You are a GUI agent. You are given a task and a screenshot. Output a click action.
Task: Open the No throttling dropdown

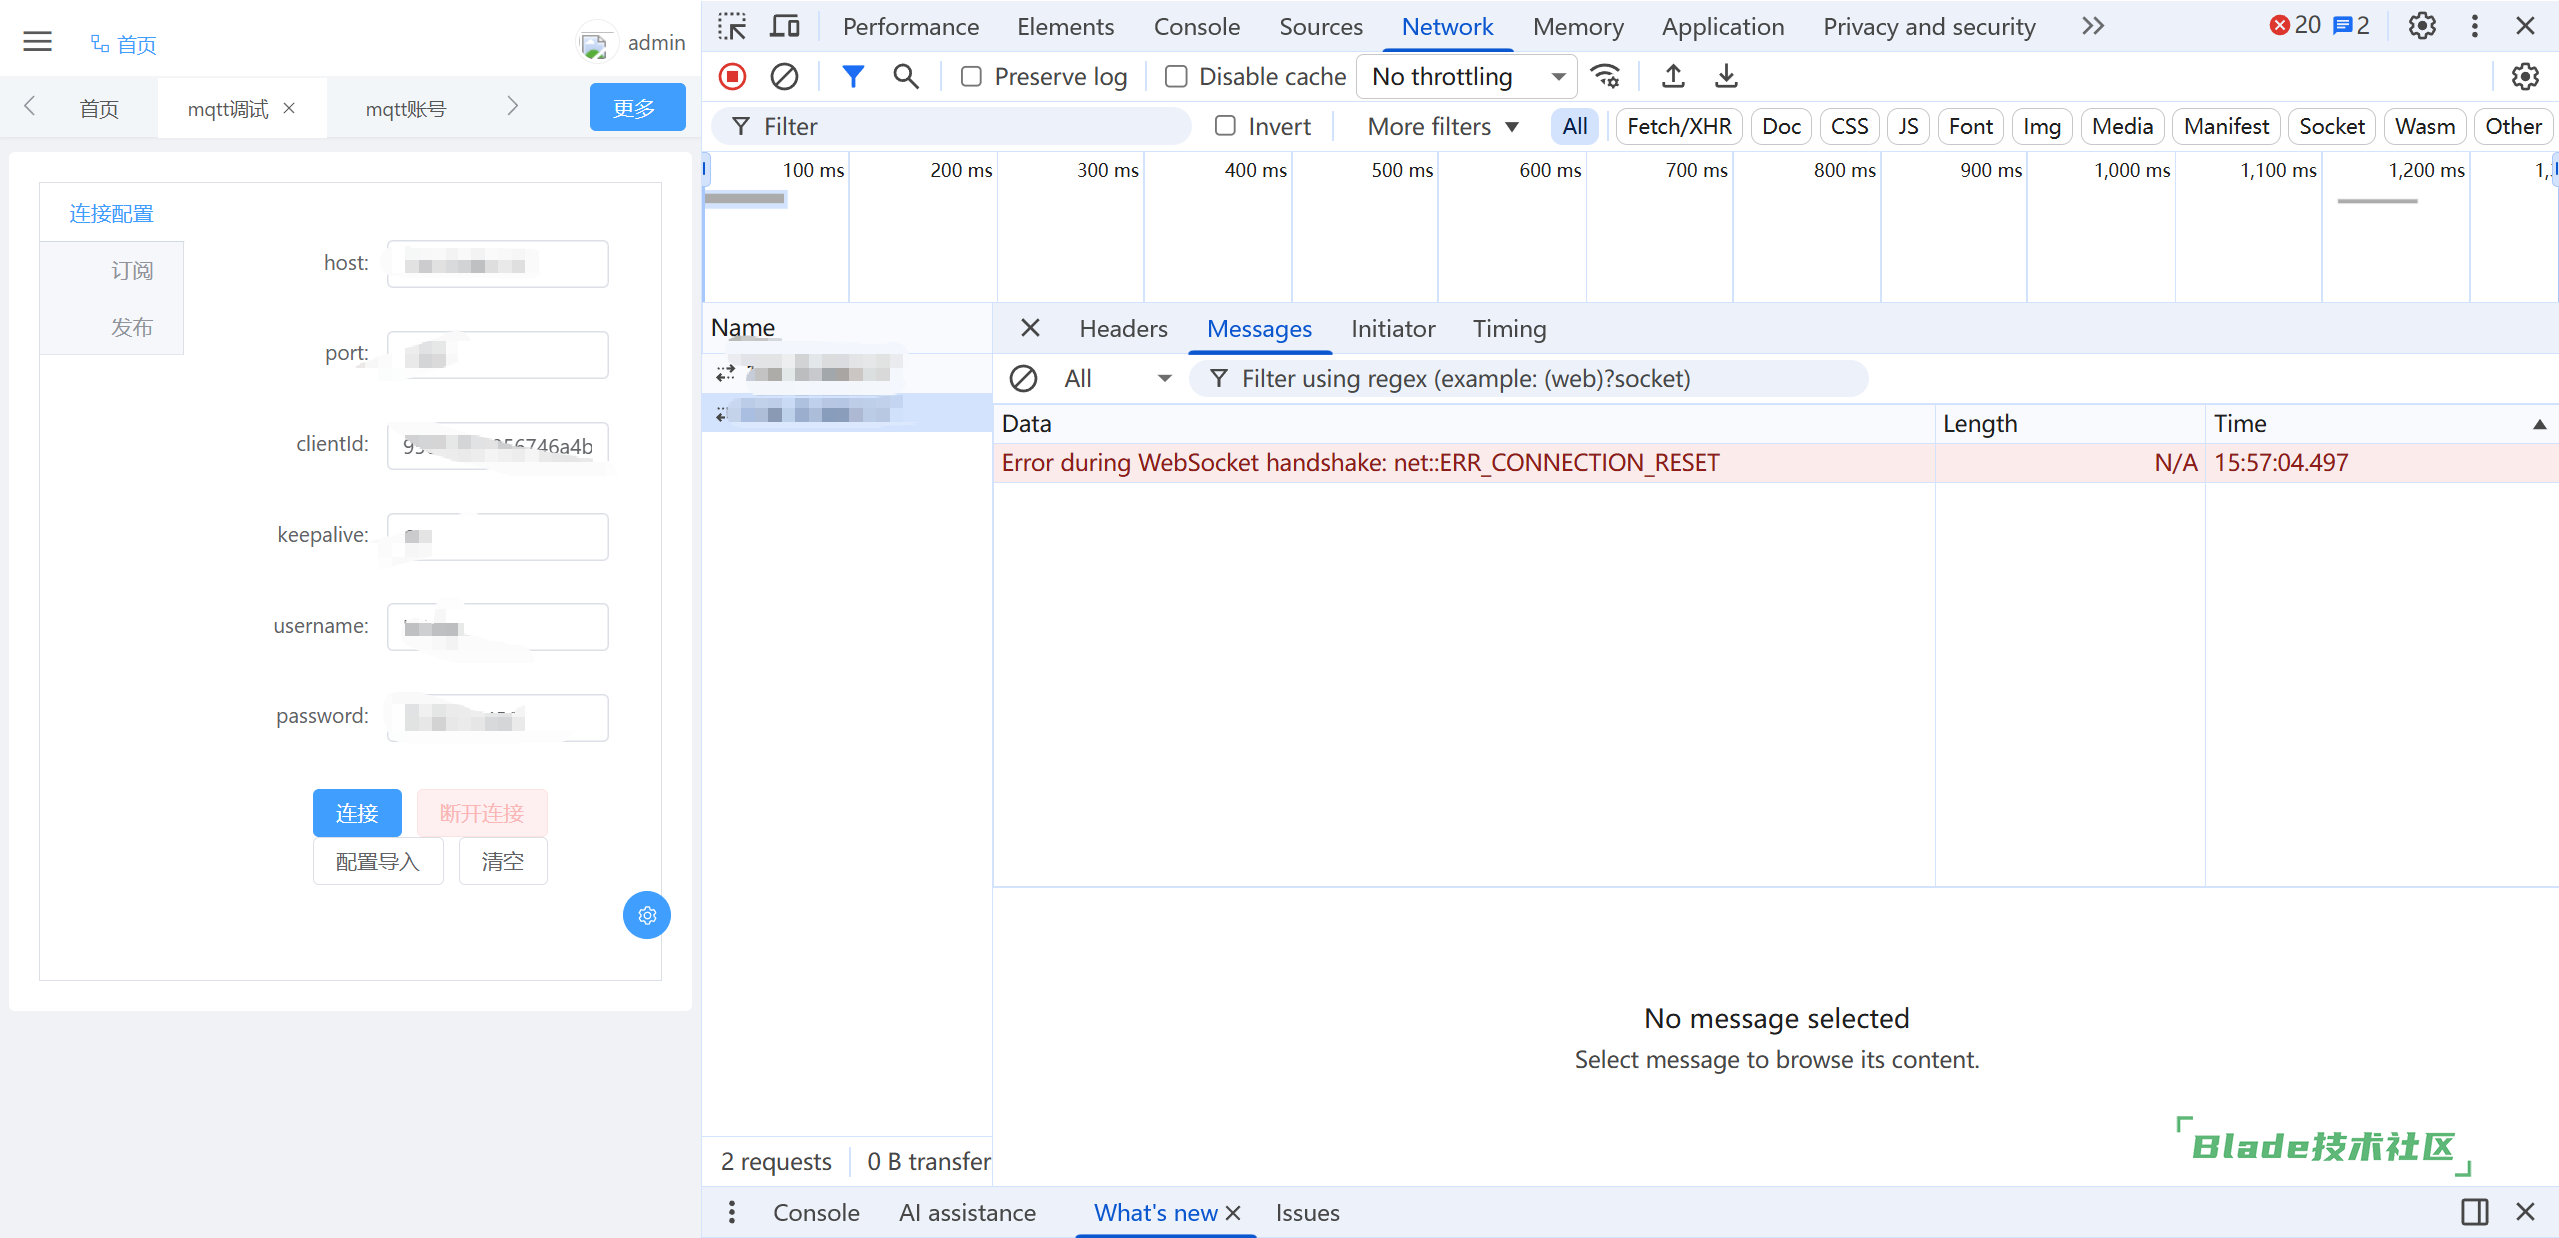click(1466, 77)
